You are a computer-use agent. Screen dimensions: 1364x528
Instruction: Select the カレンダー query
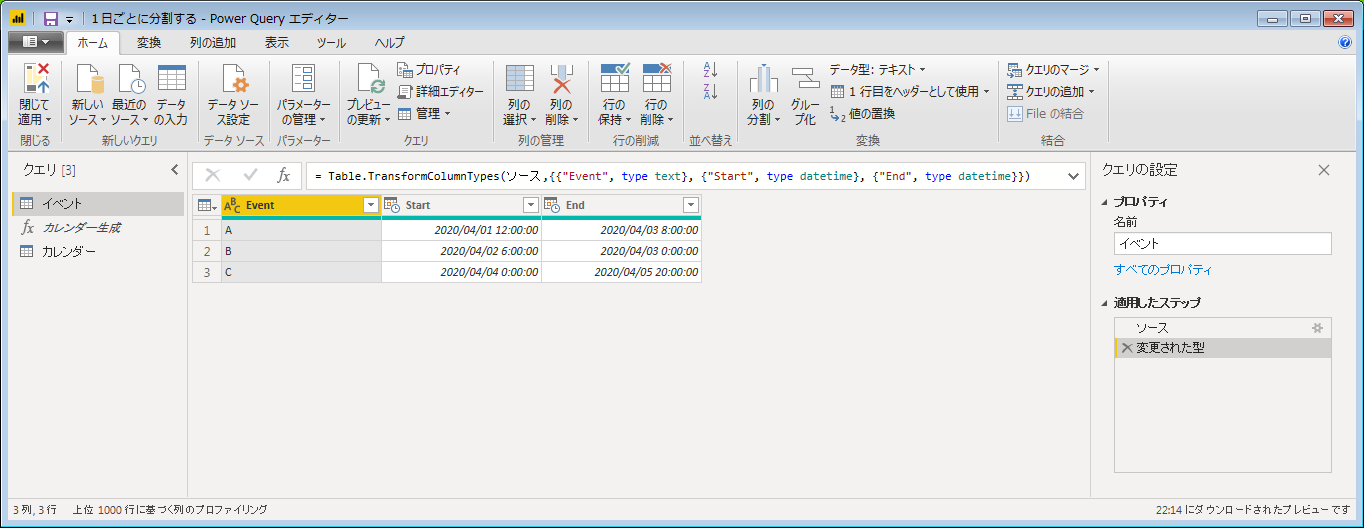tap(98, 252)
